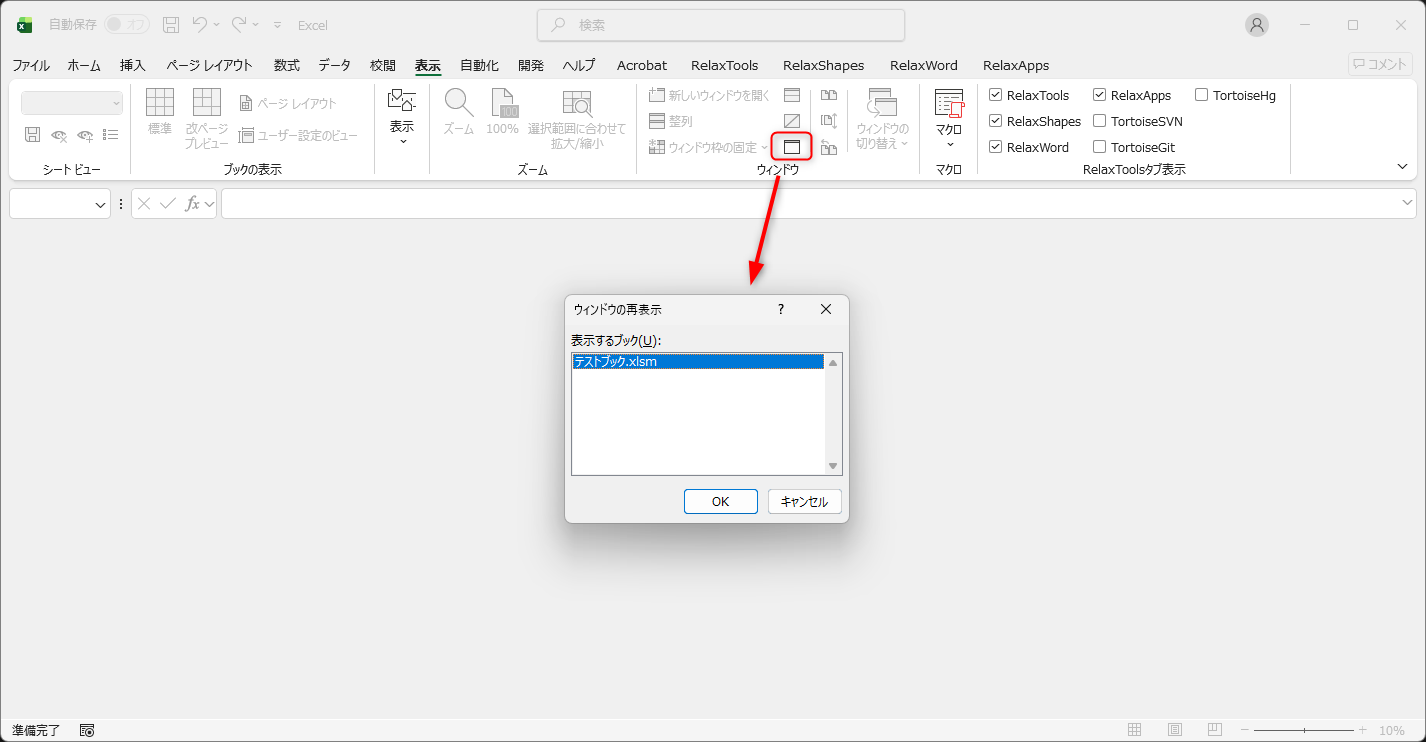
Task: Switch to the データ ribbon tab
Action: (x=333, y=65)
